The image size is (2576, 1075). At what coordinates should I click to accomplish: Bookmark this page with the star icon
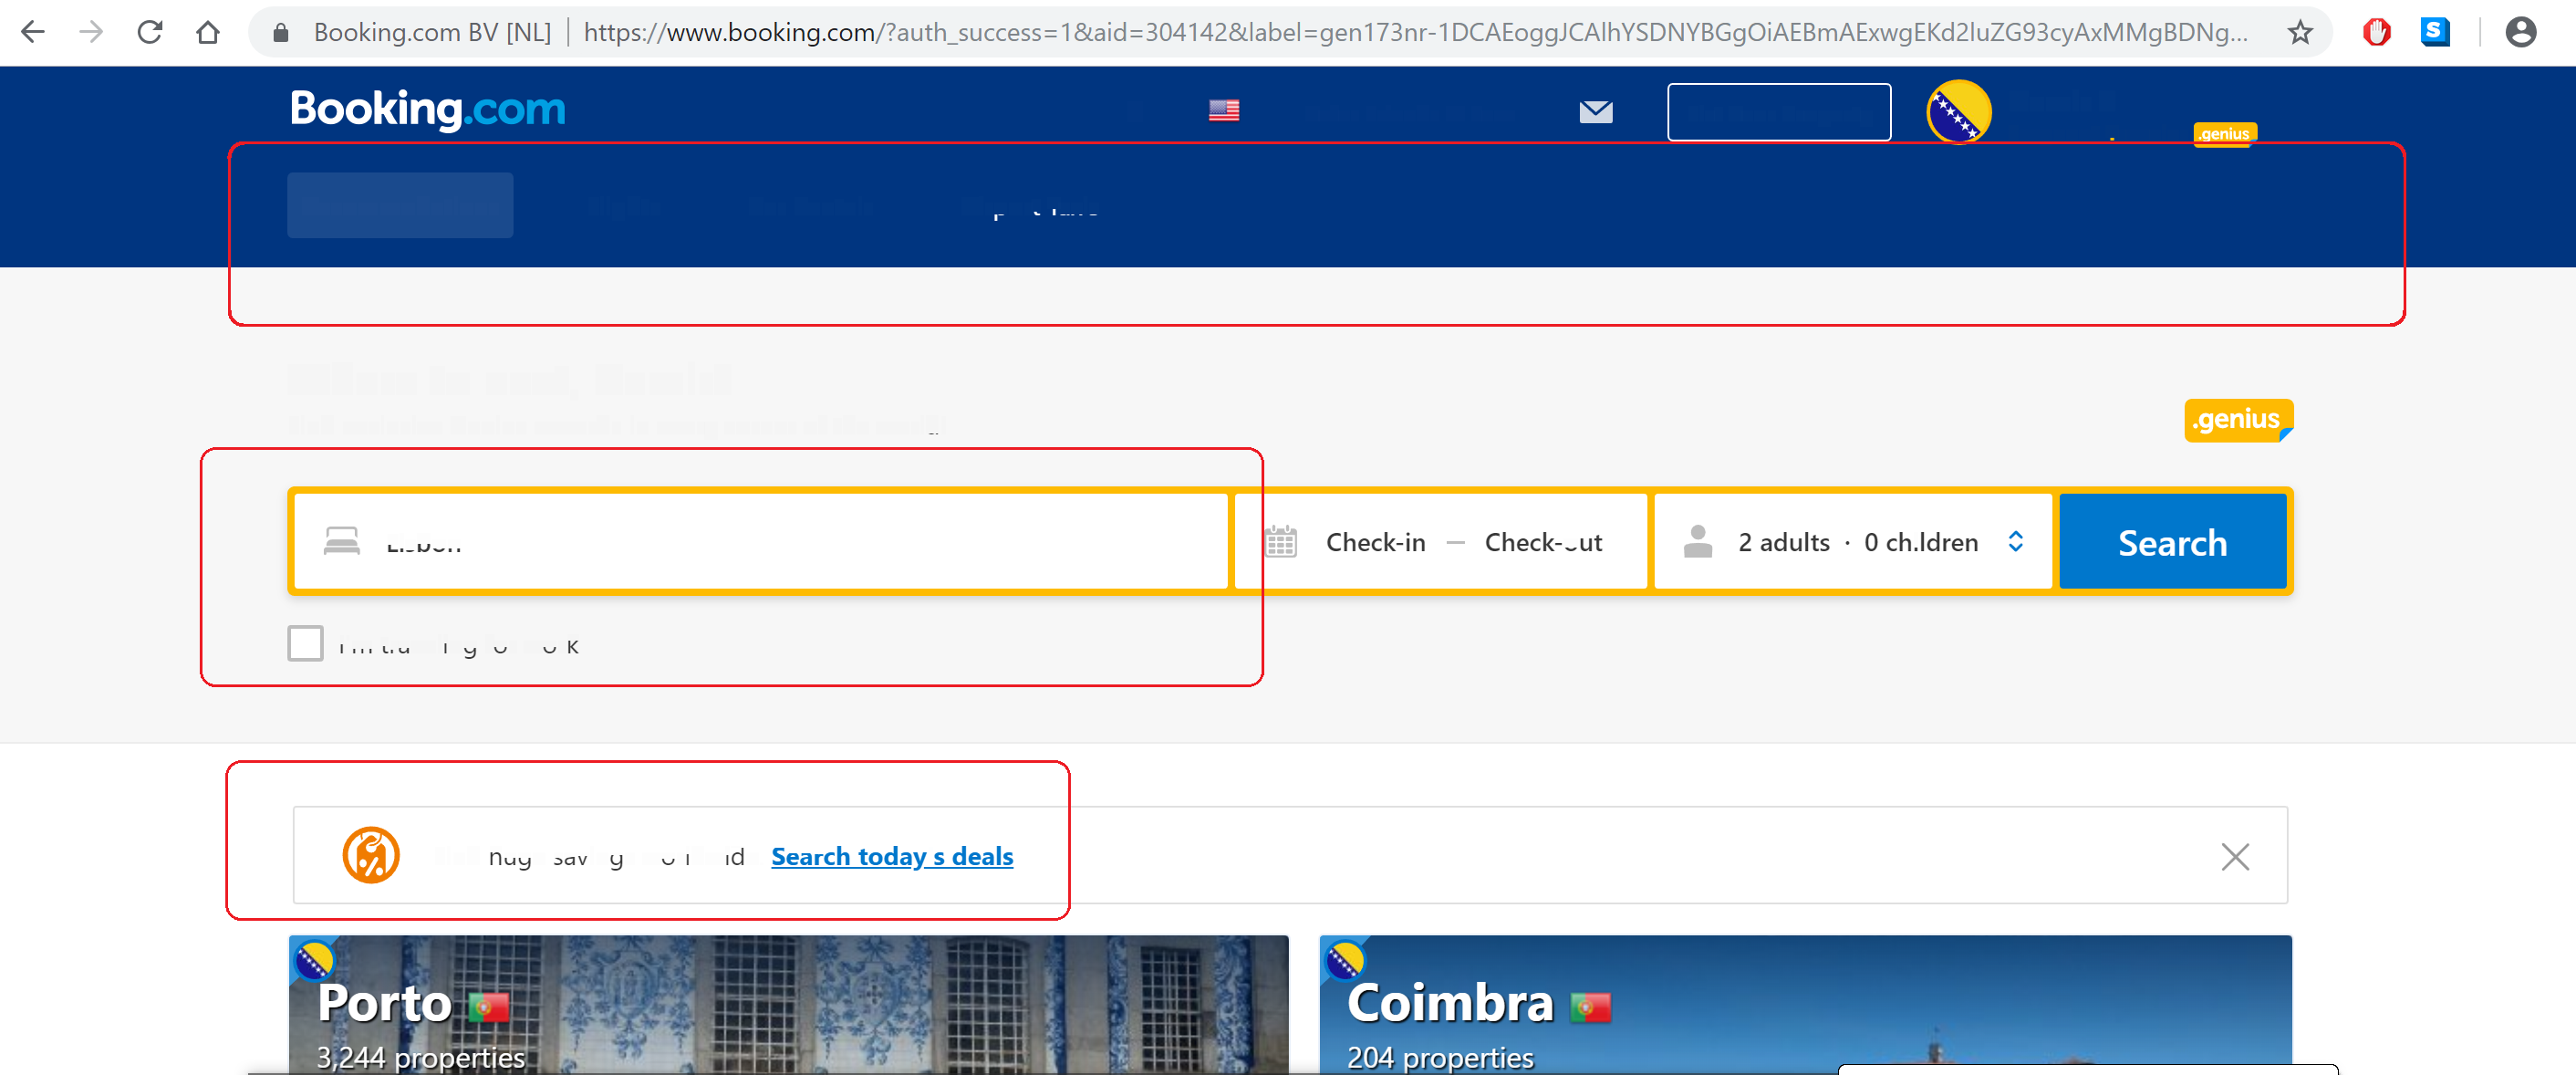pyautogui.click(x=2300, y=32)
